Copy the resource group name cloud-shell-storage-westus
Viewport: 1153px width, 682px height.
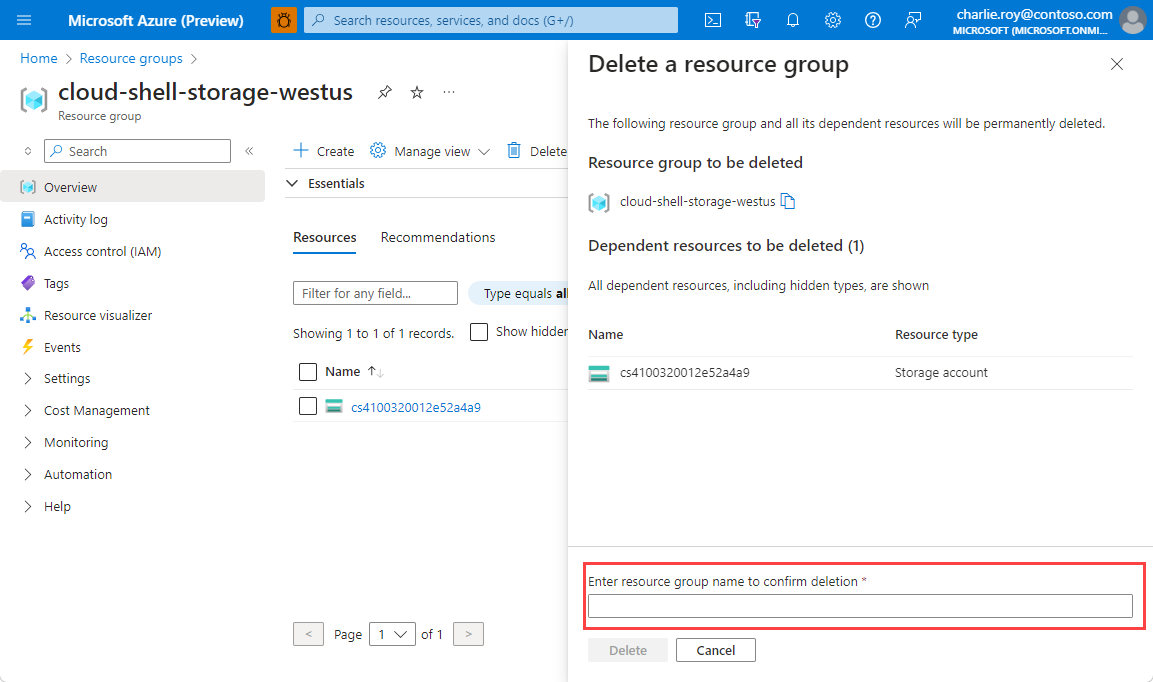[788, 201]
